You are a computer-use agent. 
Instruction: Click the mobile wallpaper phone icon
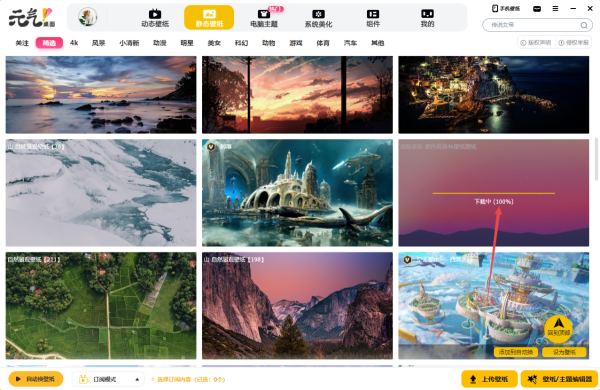click(495, 8)
